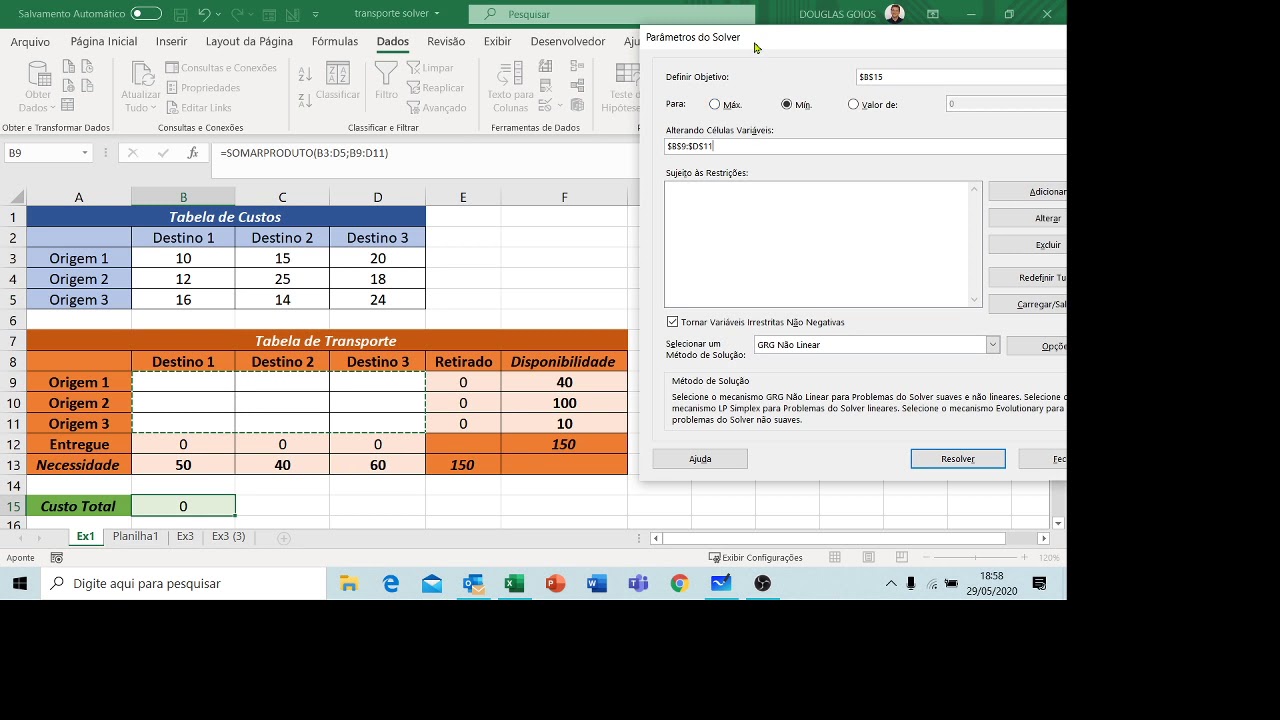
Task: Toggle Tornar Variáveis Irrestritas Não Negativas checkbox
Action: click(672, 322)
